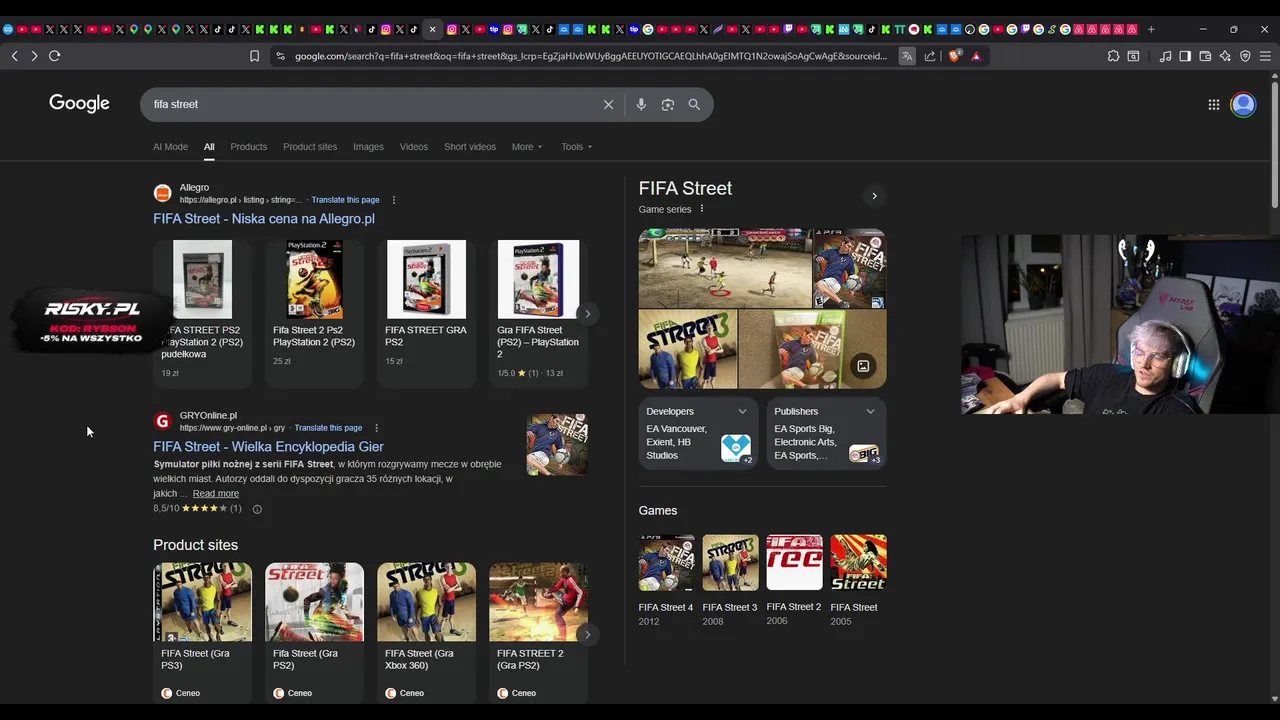Image resolution: width=1280 pixels, height=720 pixels.
Task: Open the Brave Shields lion icon
Action: coord(954,56)
